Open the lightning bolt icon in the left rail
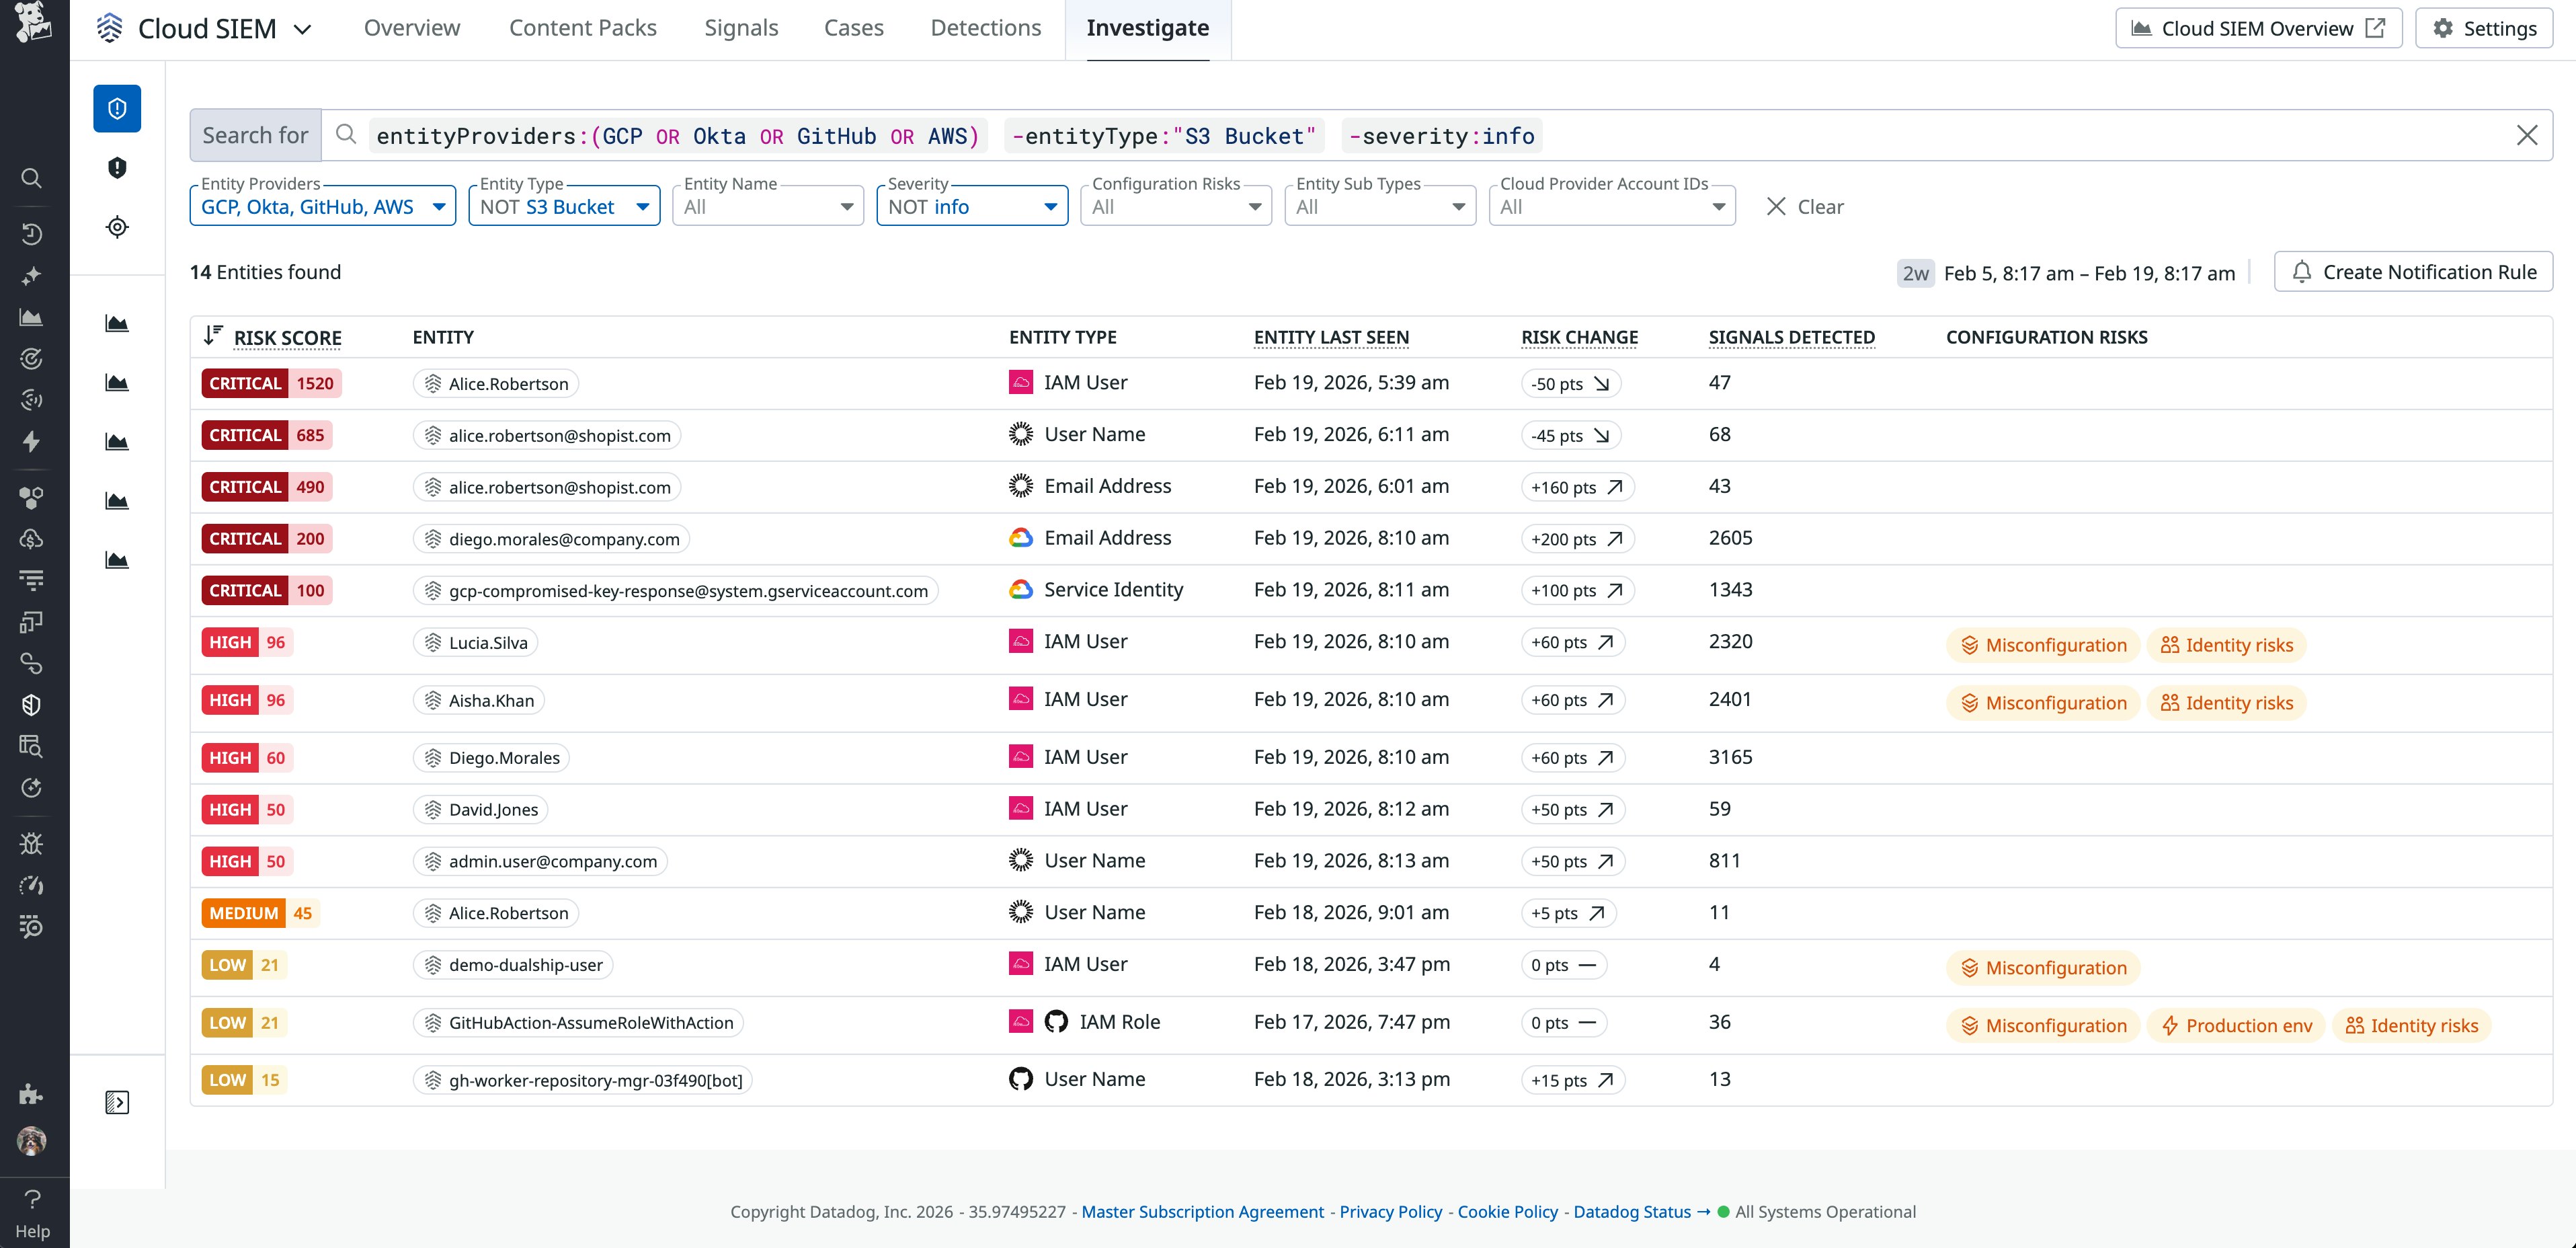Image resolution: width=2576 pixels, height=1248 pixels. [x=31, y=441]
